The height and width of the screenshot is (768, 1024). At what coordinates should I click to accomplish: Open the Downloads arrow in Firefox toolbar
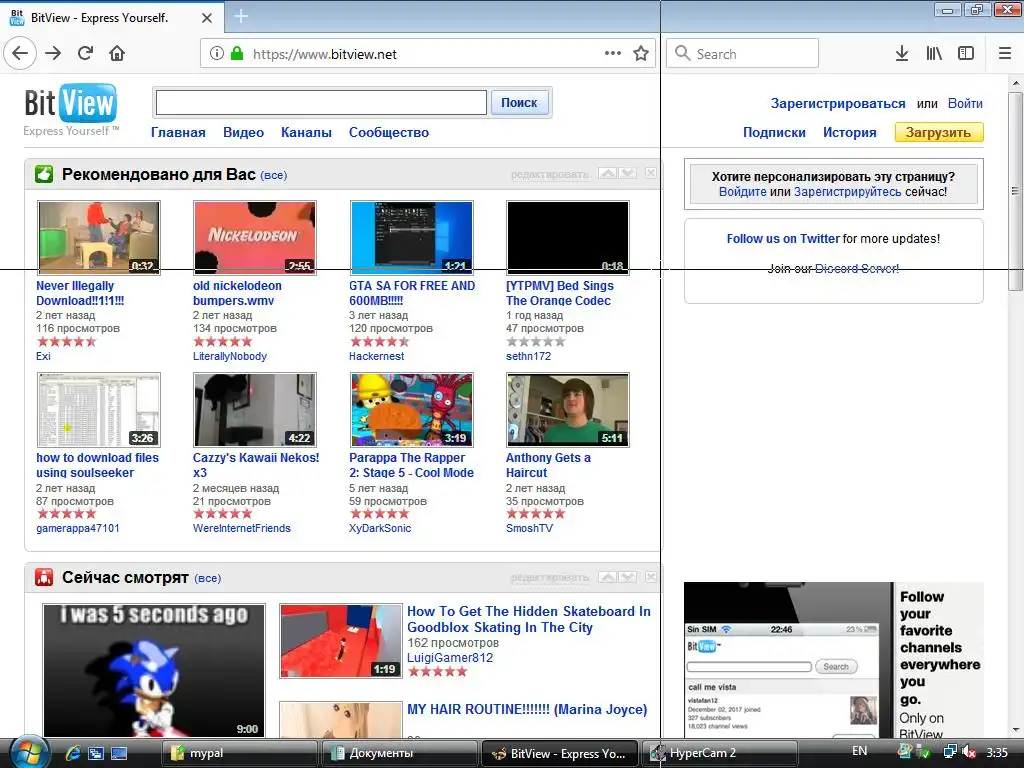click(x=902, y=54)
